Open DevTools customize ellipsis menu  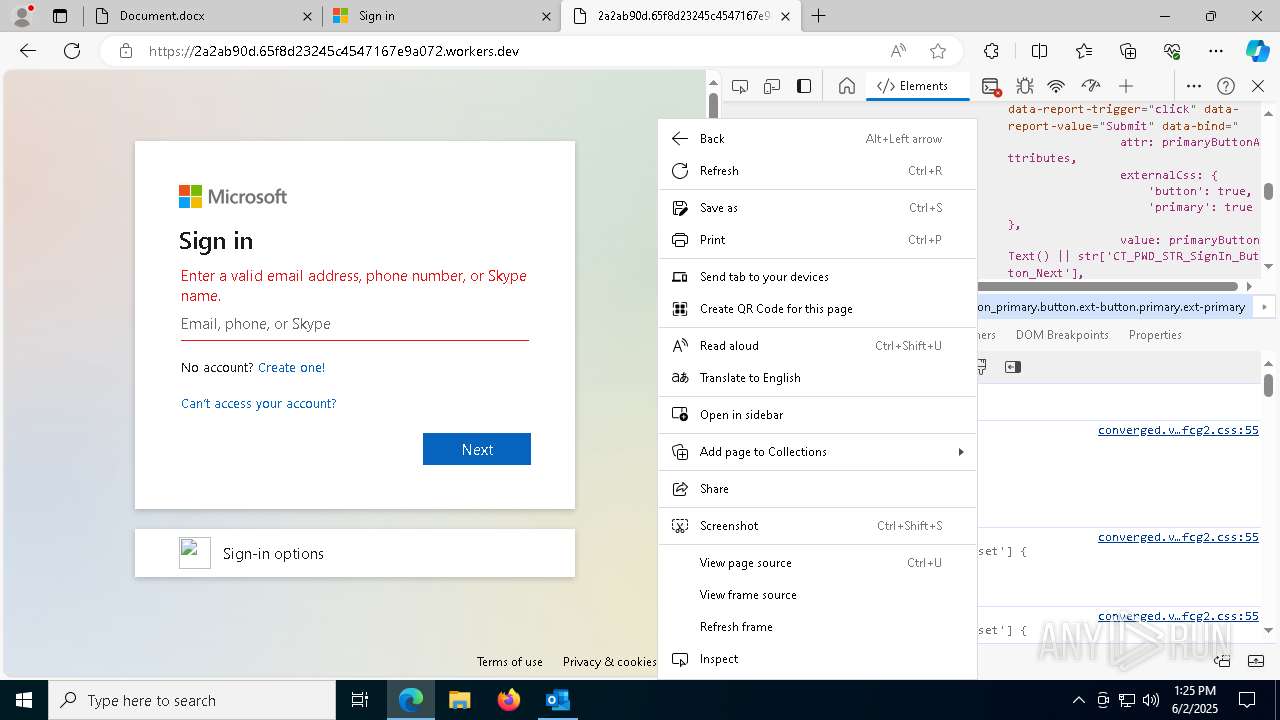coord(1194,86)
